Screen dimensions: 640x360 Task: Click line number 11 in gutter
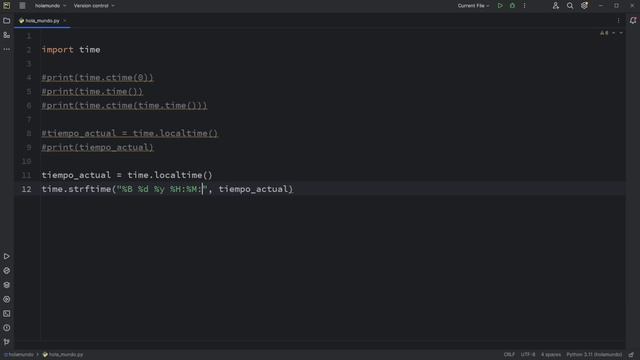[27, 175]
